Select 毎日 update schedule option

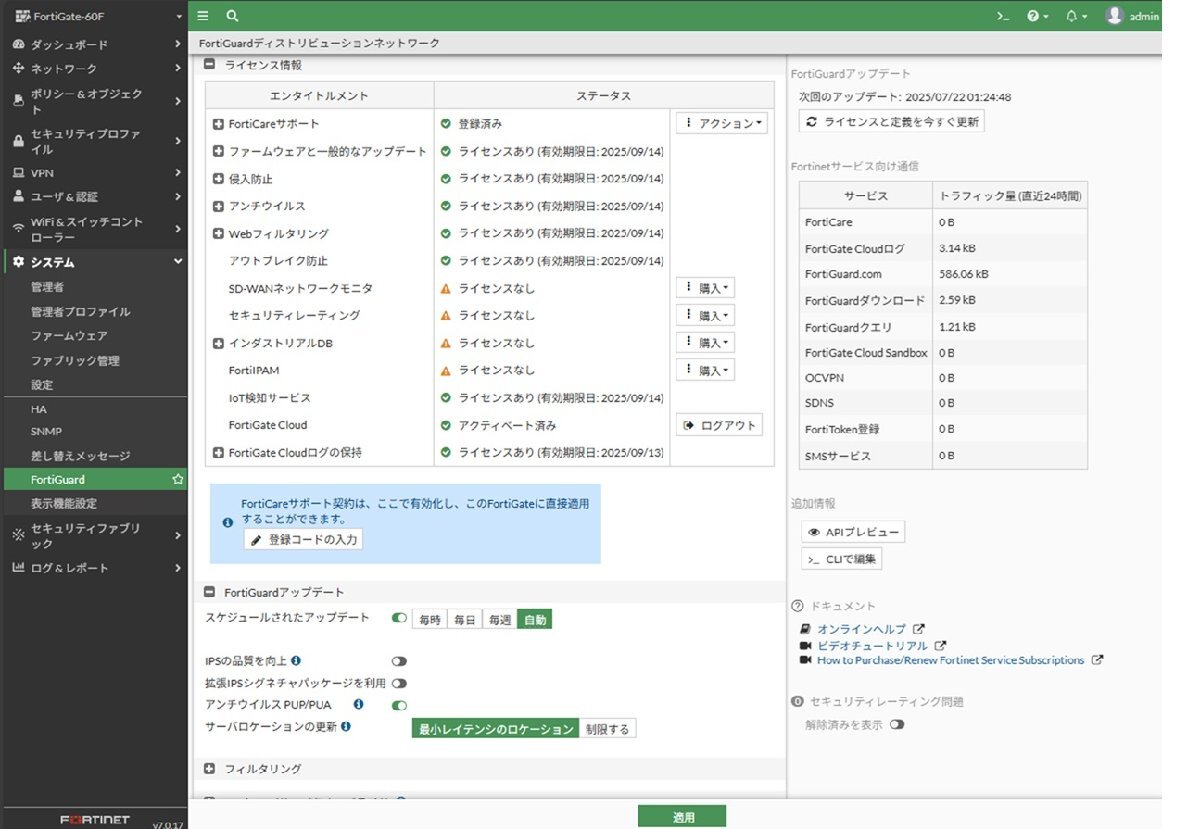point(464,620)
